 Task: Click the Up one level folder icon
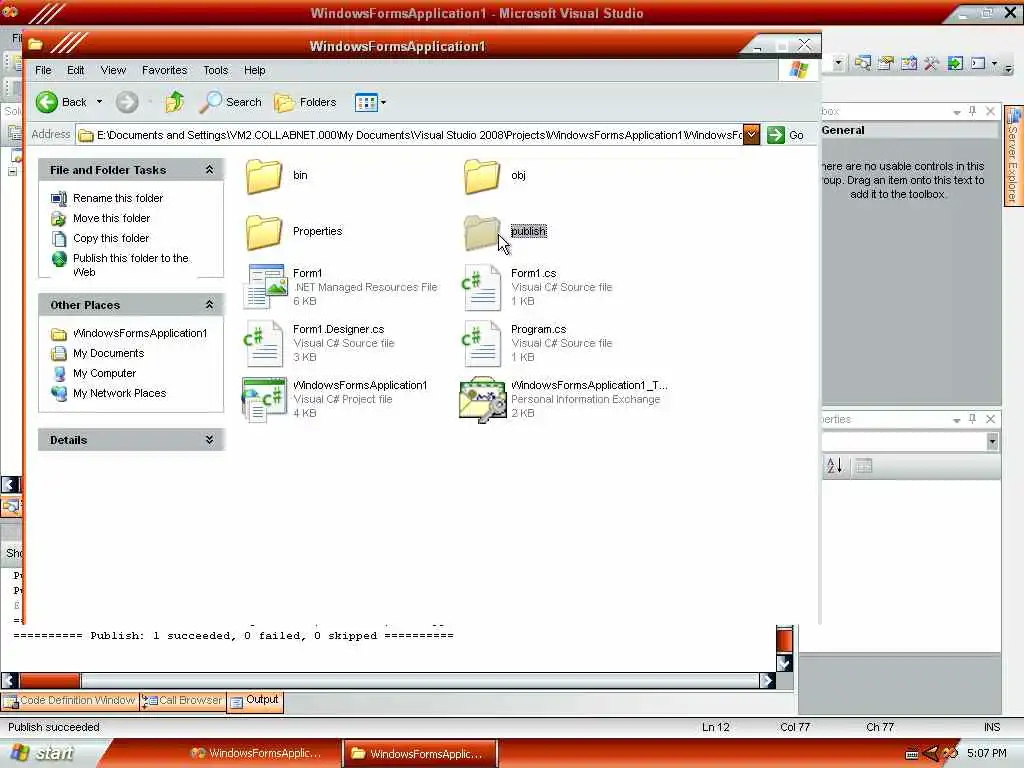[x=174, y=102]
